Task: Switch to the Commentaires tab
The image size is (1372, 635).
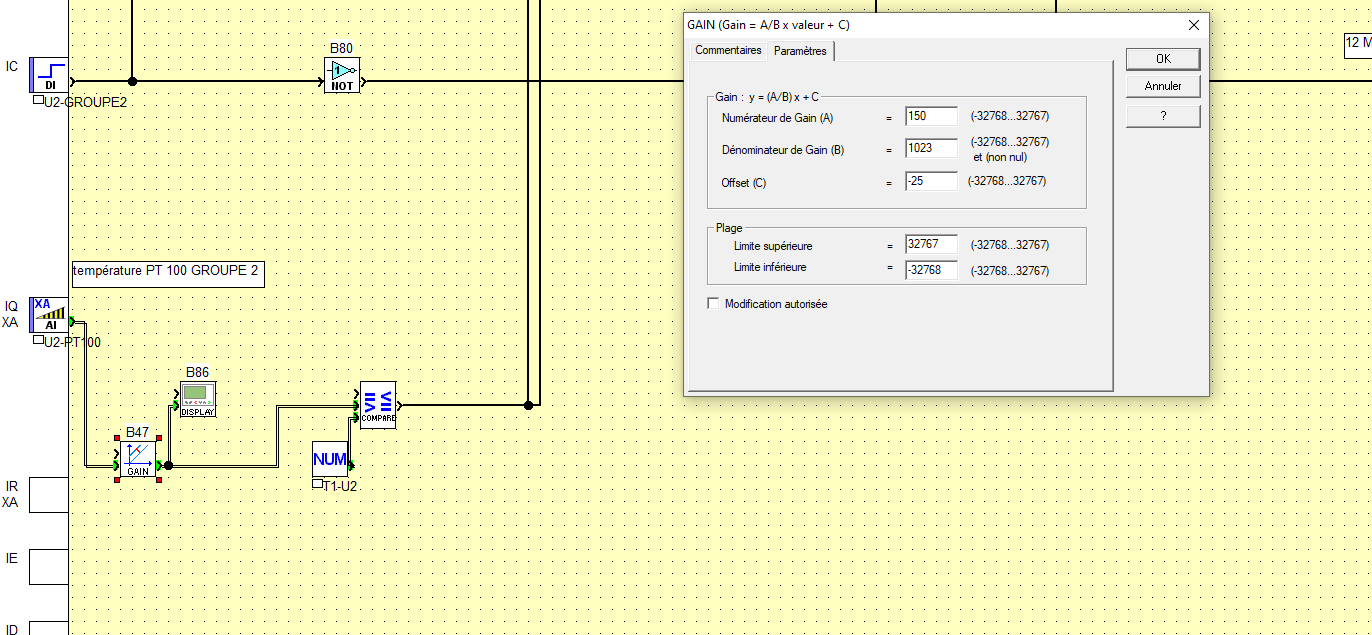Action: pos(728,50)
